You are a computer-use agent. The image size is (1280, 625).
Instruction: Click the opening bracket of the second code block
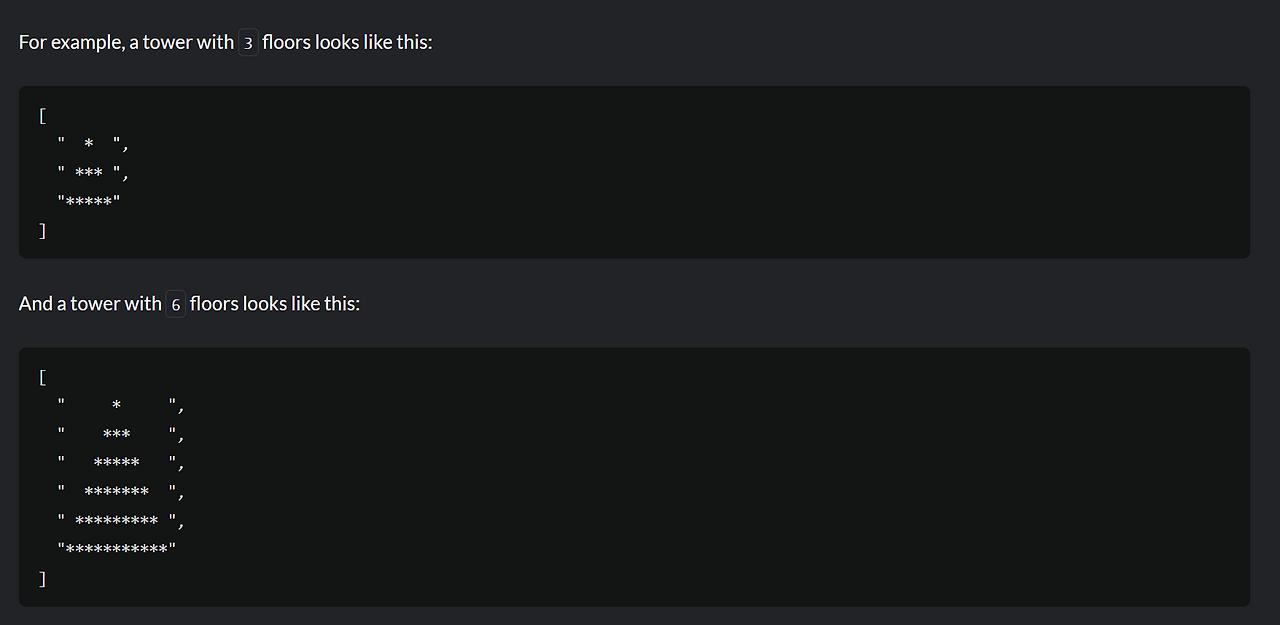point(42,378)
